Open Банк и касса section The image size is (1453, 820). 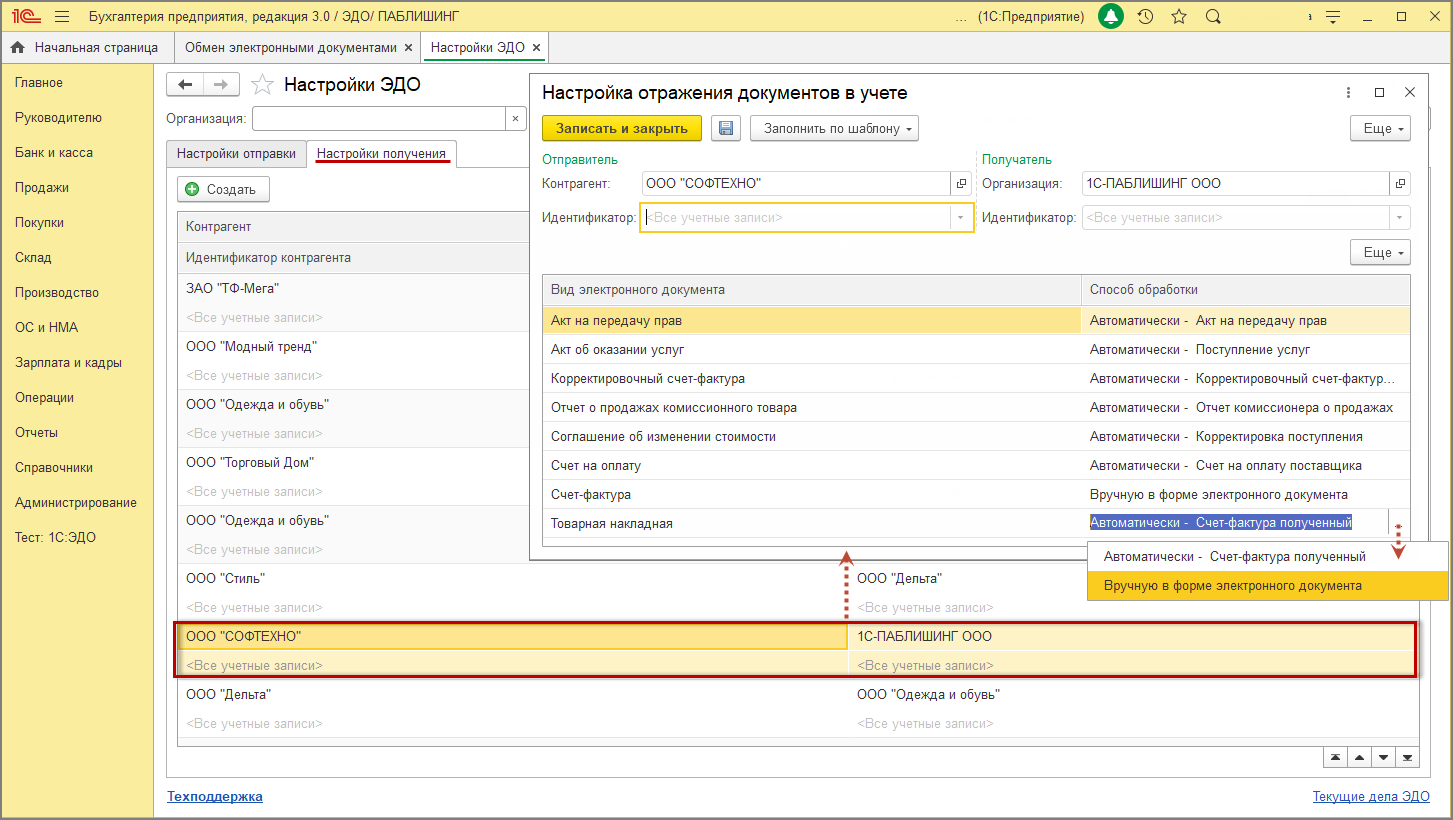point(54,153)
